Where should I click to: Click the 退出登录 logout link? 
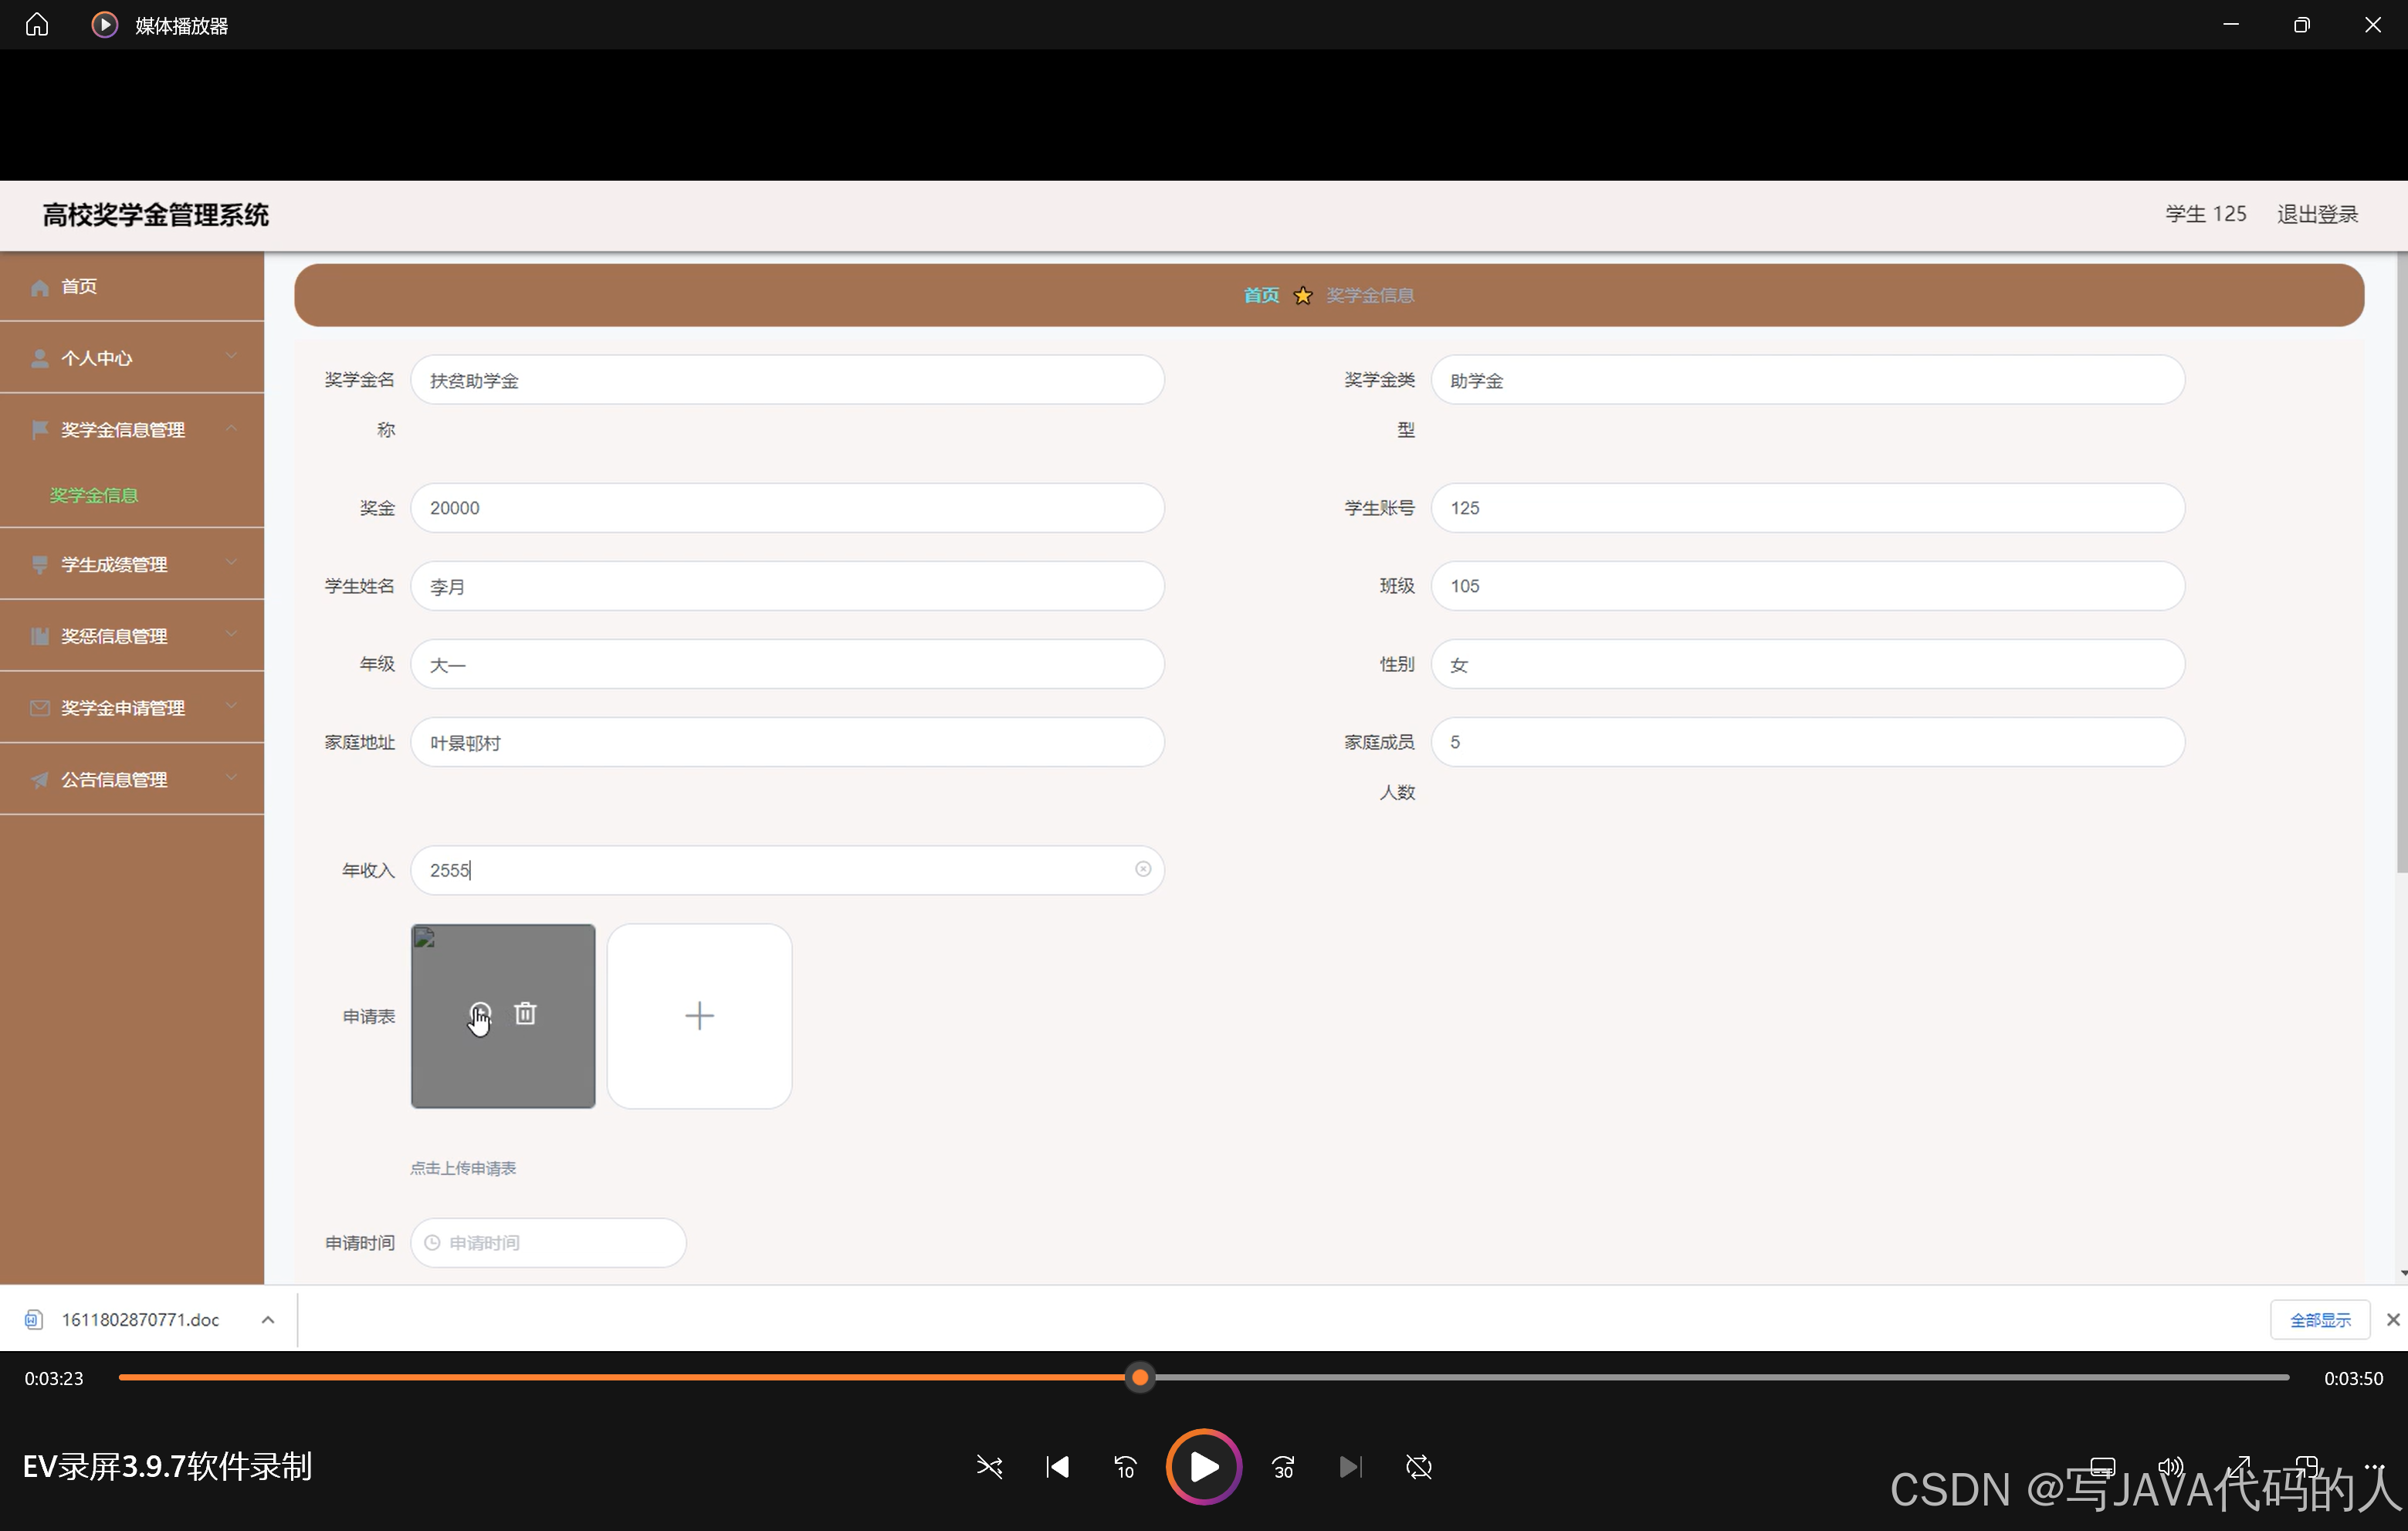click(2317, 214)
